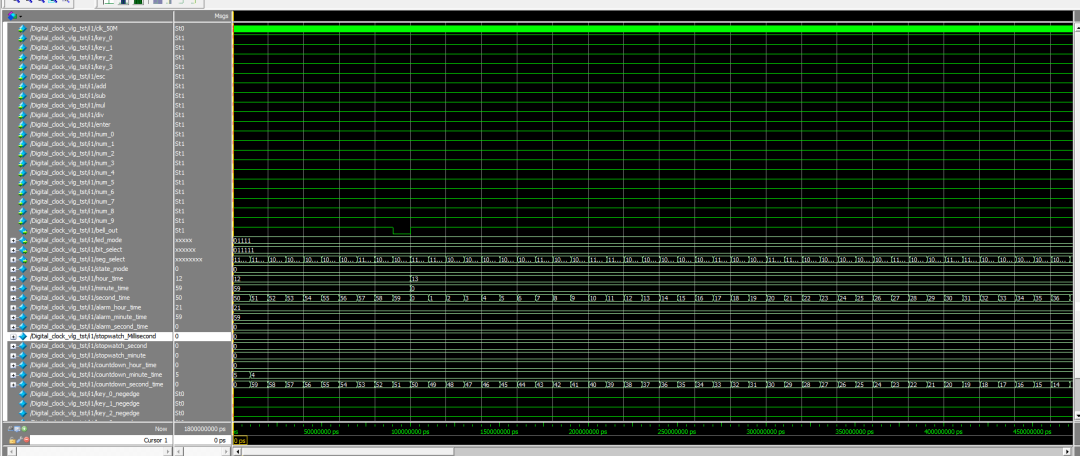
Task: Click the waveform horizontal scrollbar
Action: (x=650, y=451)
